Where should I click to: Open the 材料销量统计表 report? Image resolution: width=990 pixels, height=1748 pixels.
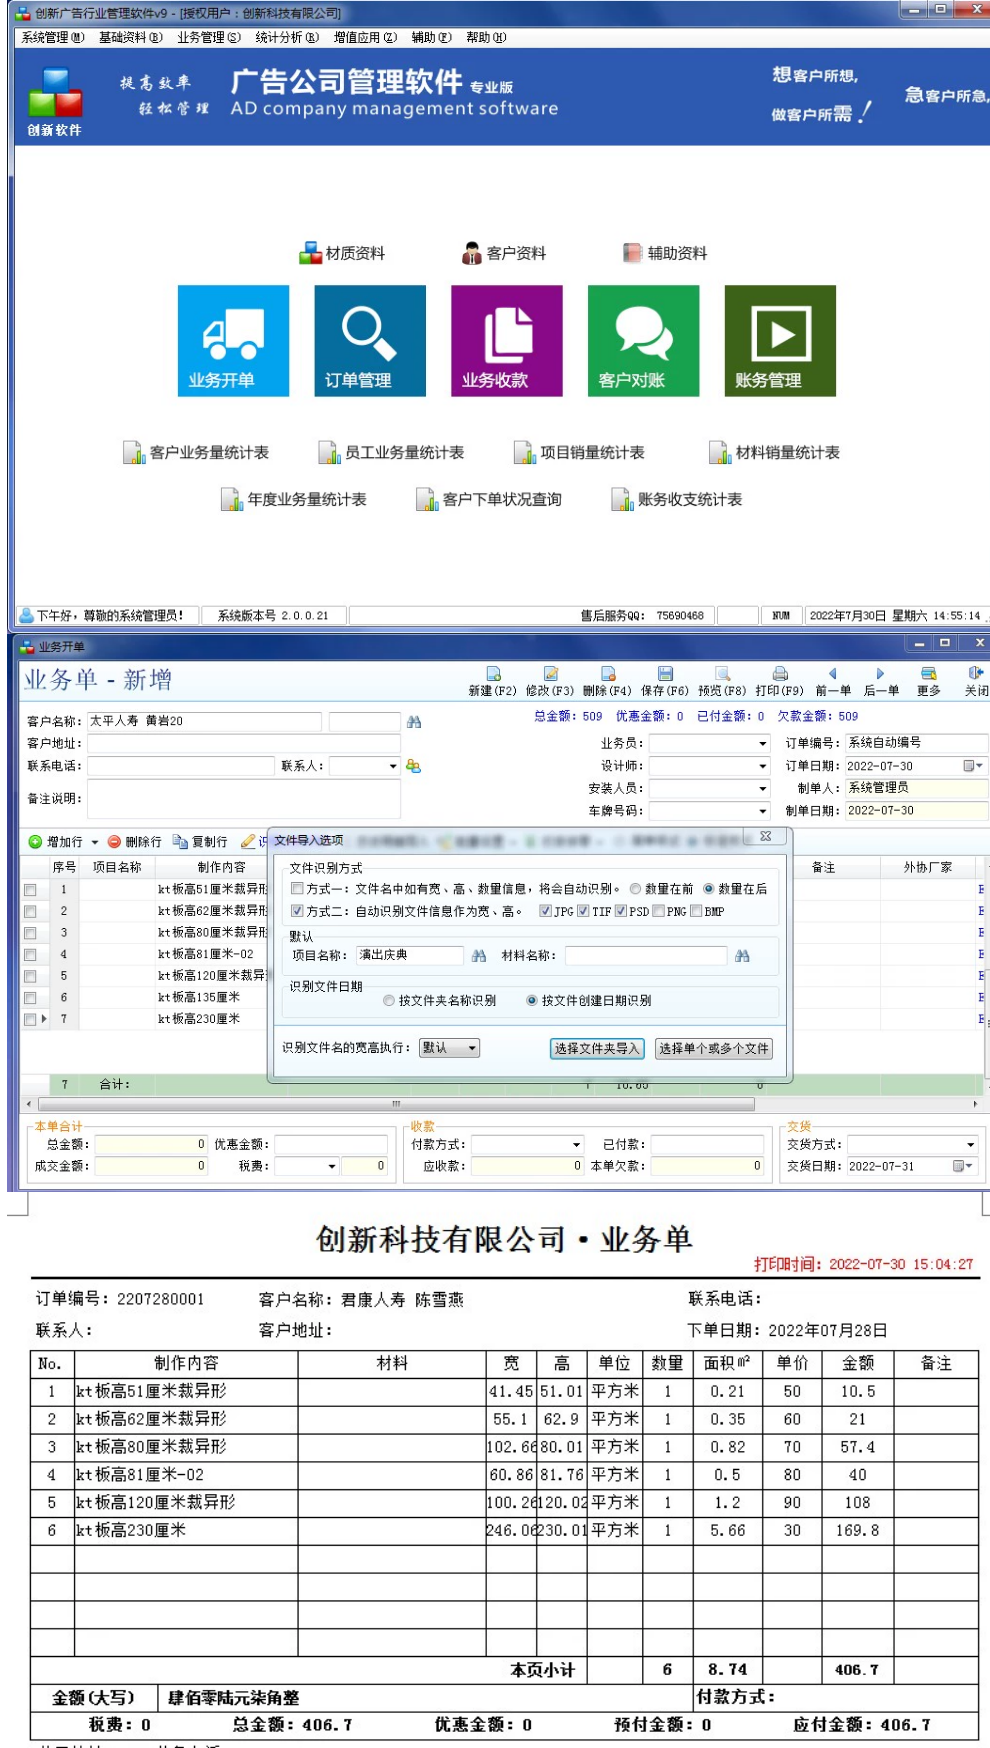[774, 453]
